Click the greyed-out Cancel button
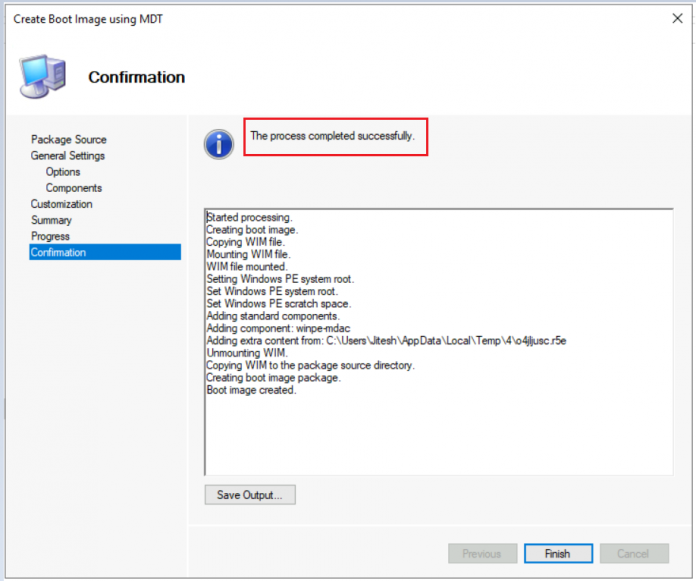The width and height of the screenshot is (696, 581). tap(632, 554)
